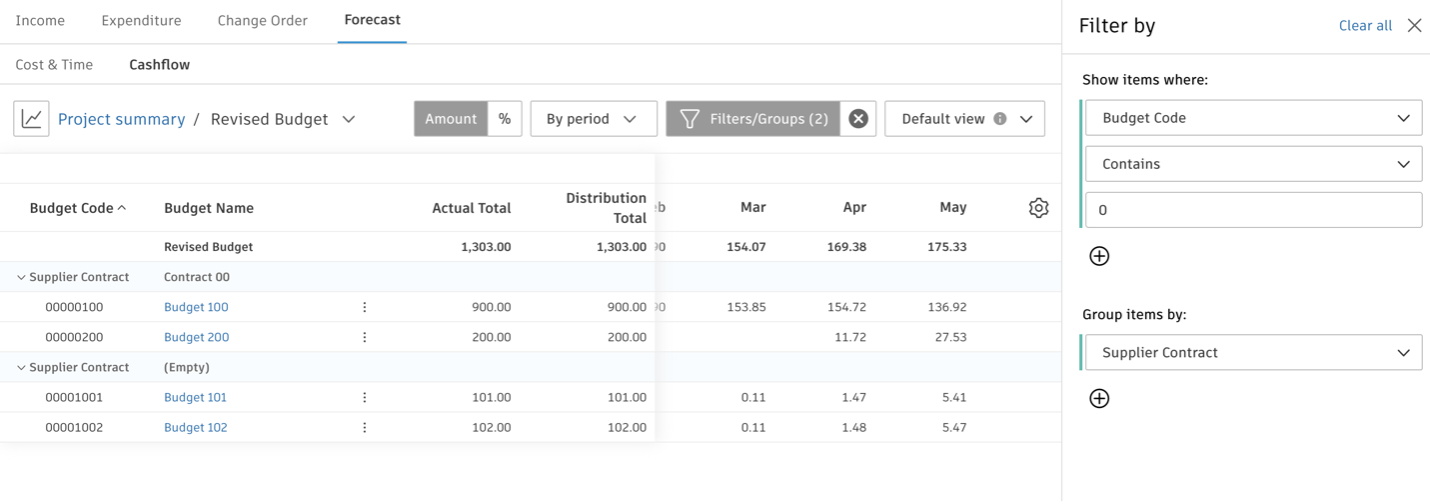Screen dimensions: 1430x504
Task: Switch display to percent (%)
Action: 505,119
